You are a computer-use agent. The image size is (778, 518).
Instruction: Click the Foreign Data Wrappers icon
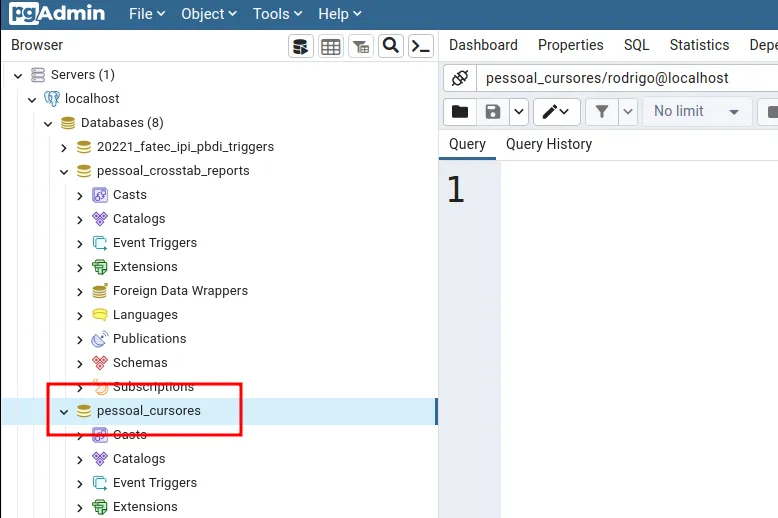pos(100,291)
